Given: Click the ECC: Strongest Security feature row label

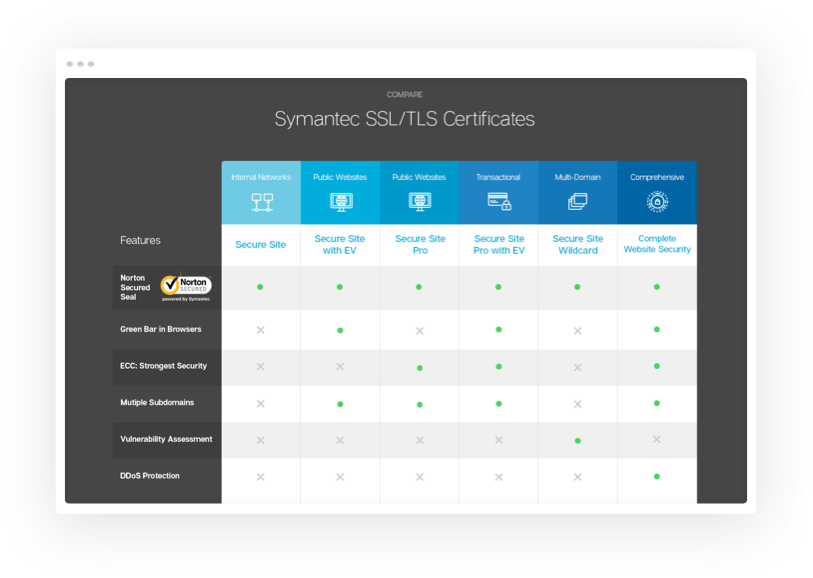Looking at the screenshot, I should click(163, 366).
